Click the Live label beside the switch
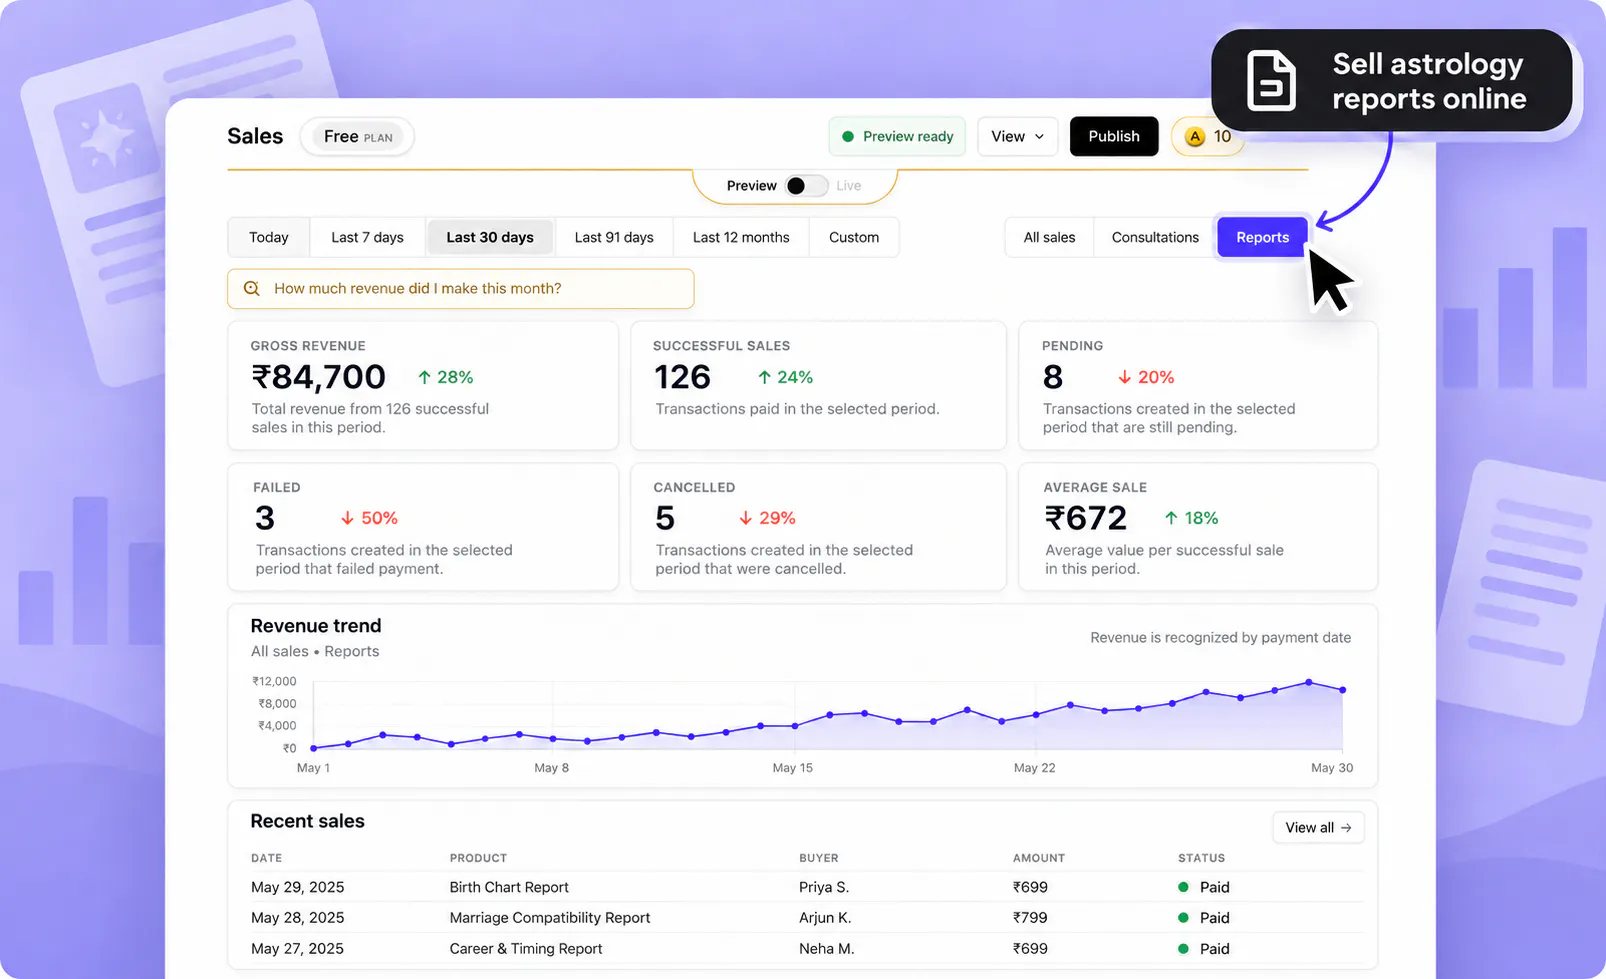Viewport: 1606px width, 979px height. (x=849, y=186)
